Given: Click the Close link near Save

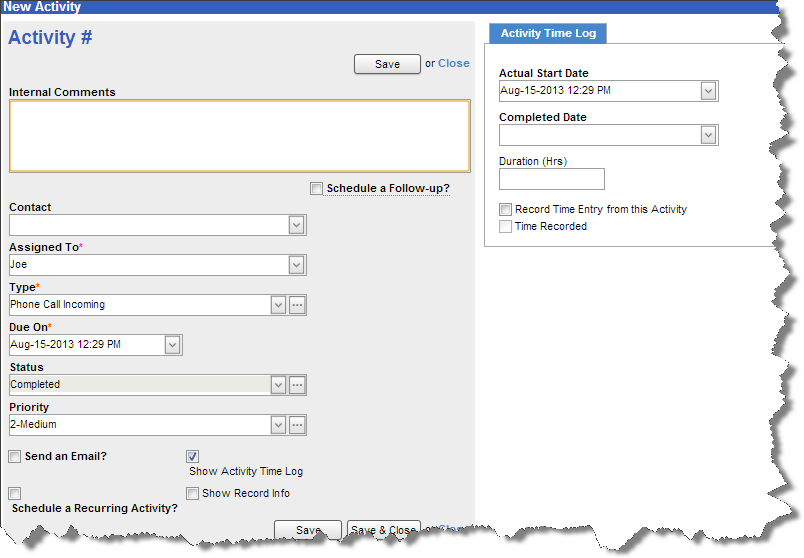Looking at the screenshot, I should pos(453,63).
